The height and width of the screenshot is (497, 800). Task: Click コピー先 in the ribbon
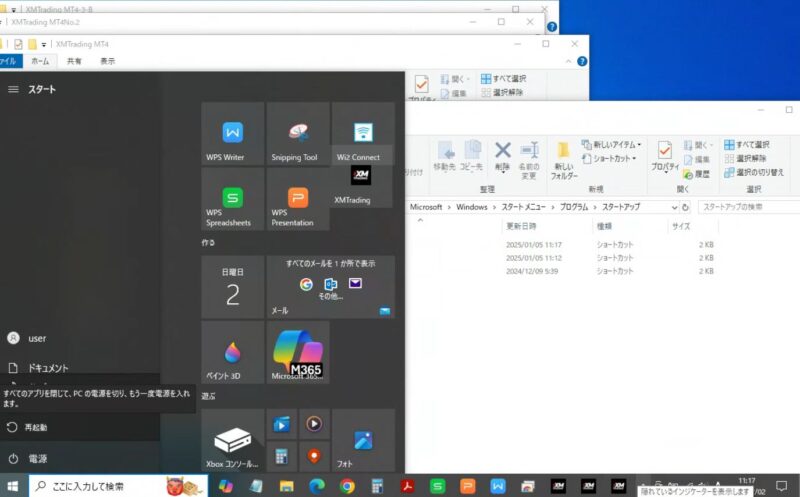471,157
